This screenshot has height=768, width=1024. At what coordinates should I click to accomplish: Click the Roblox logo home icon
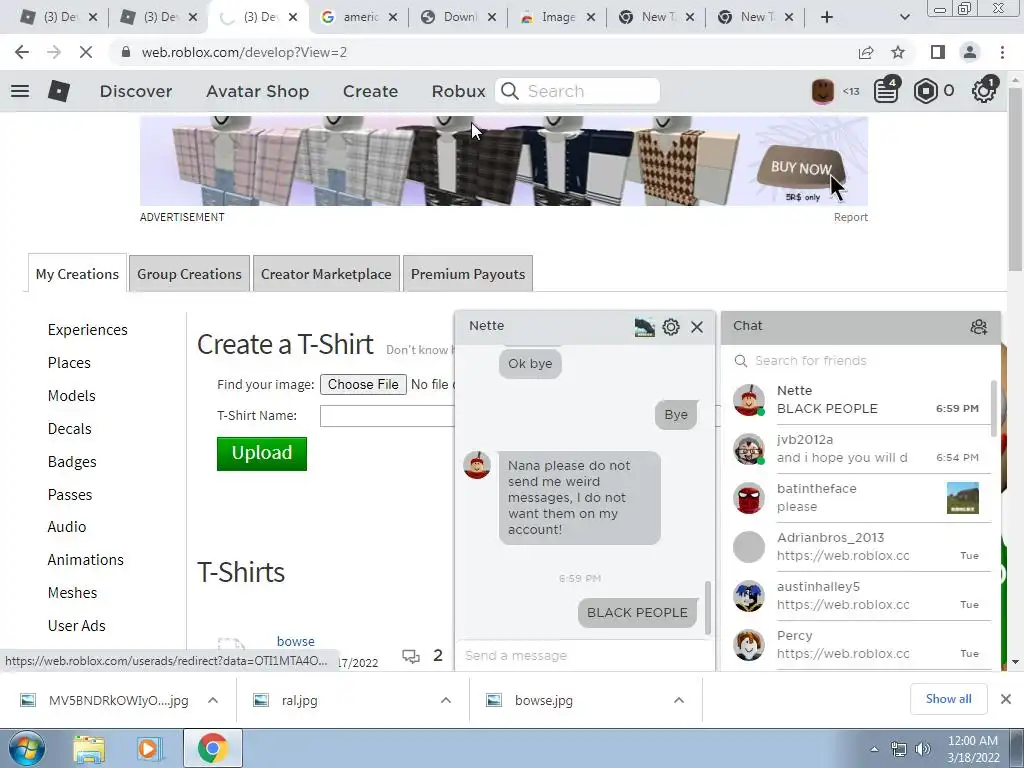pyautogui.click(x=59, y=91)
